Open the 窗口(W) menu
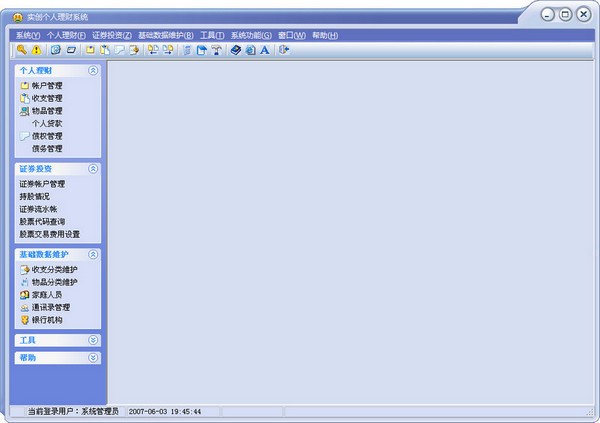Viewport: 600px width, 423px height. 292,36
